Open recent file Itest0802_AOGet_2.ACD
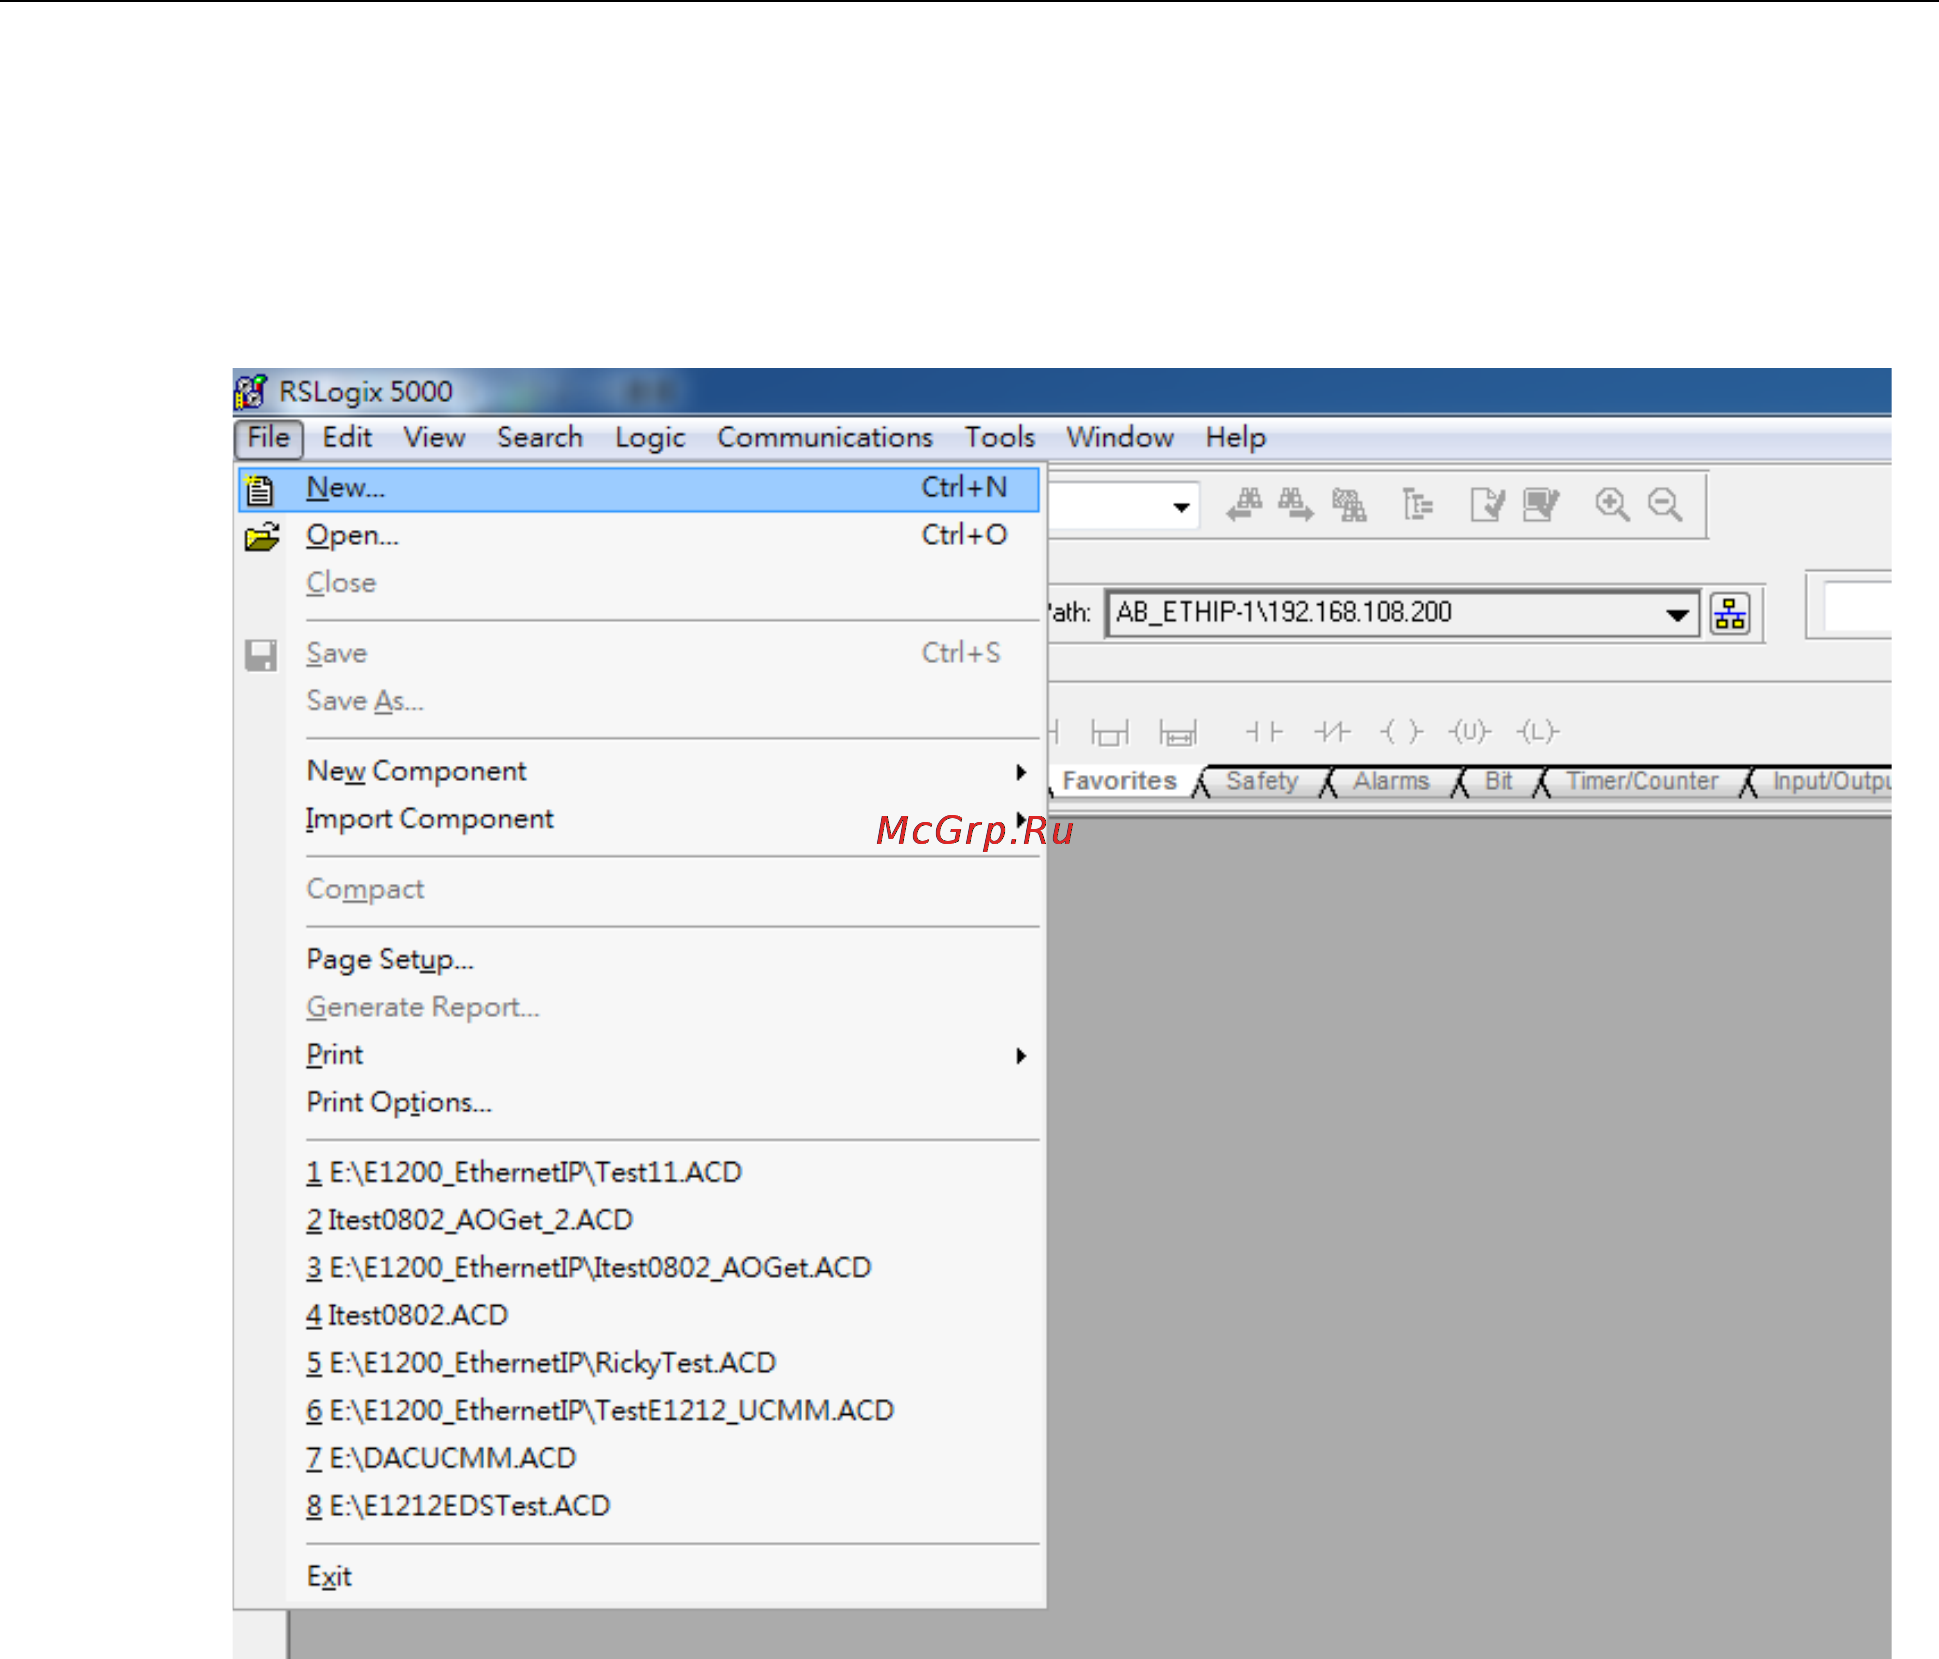Viewport: 1939px width, 1659px height. click(x=640, y=1221)
